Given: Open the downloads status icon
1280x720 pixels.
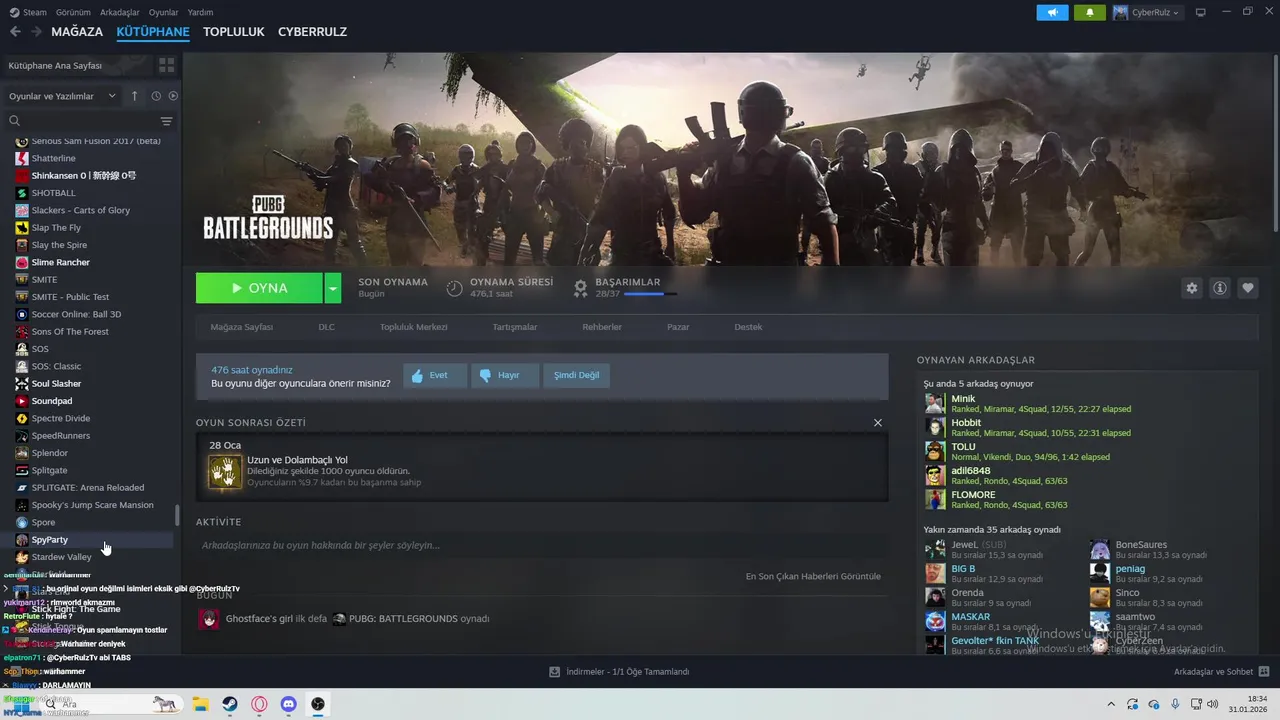Looking at the screenshot, I should coord(554,672).
